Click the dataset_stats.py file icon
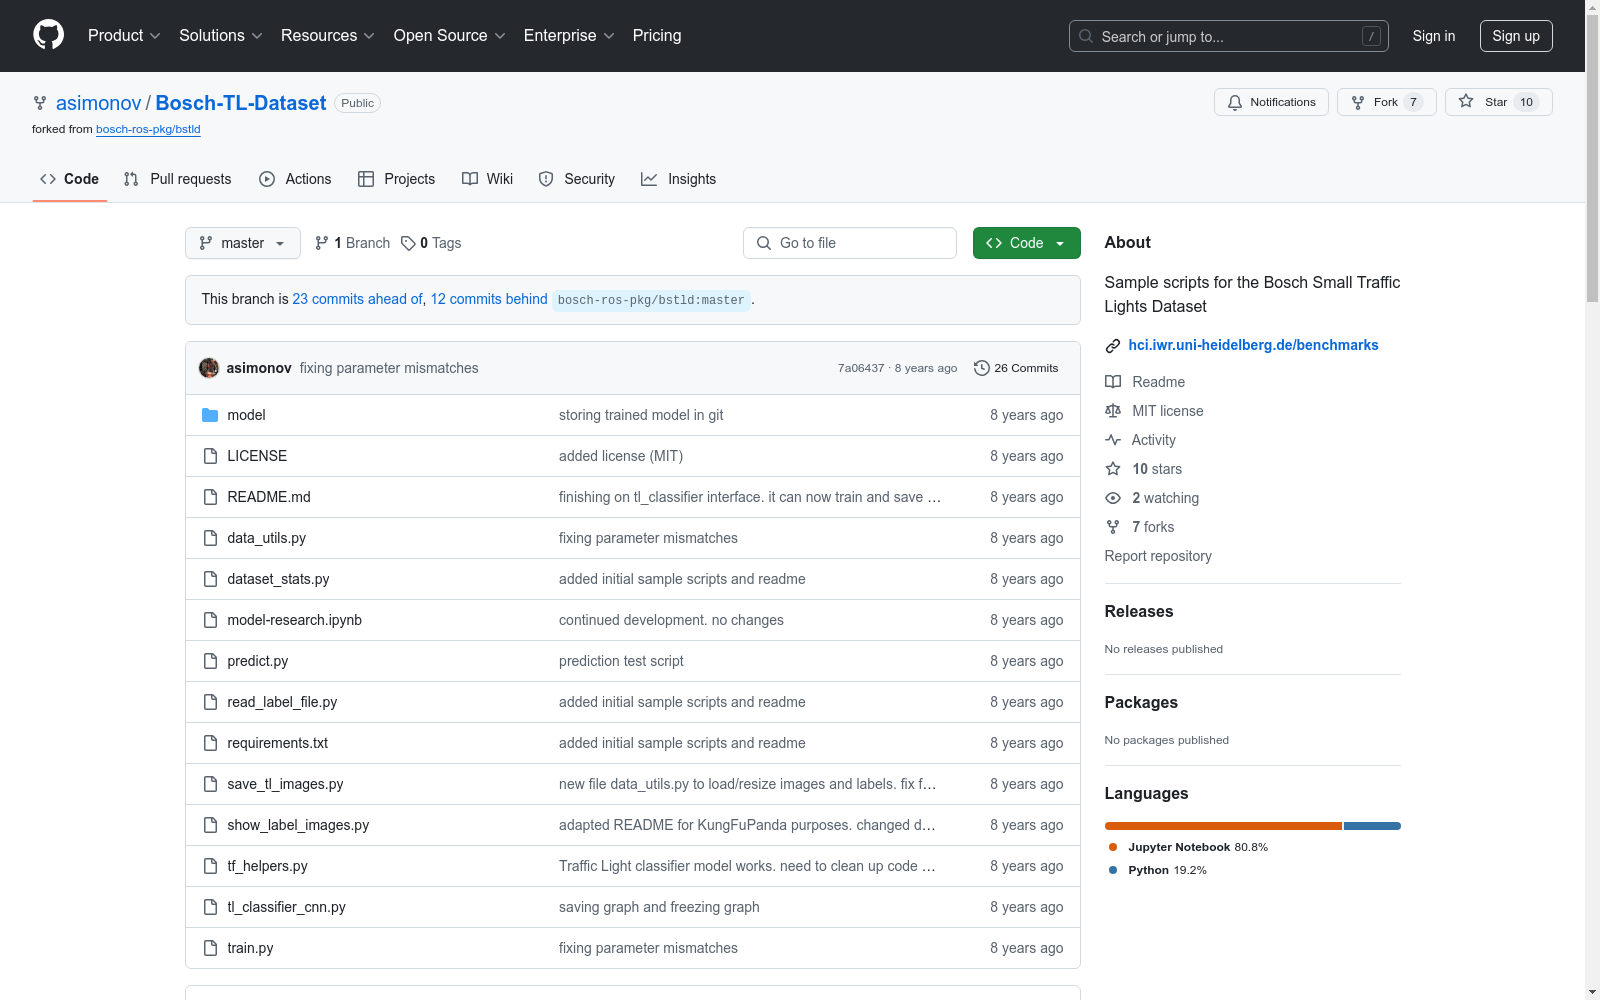1600x1000 pixels. [210, 579]
